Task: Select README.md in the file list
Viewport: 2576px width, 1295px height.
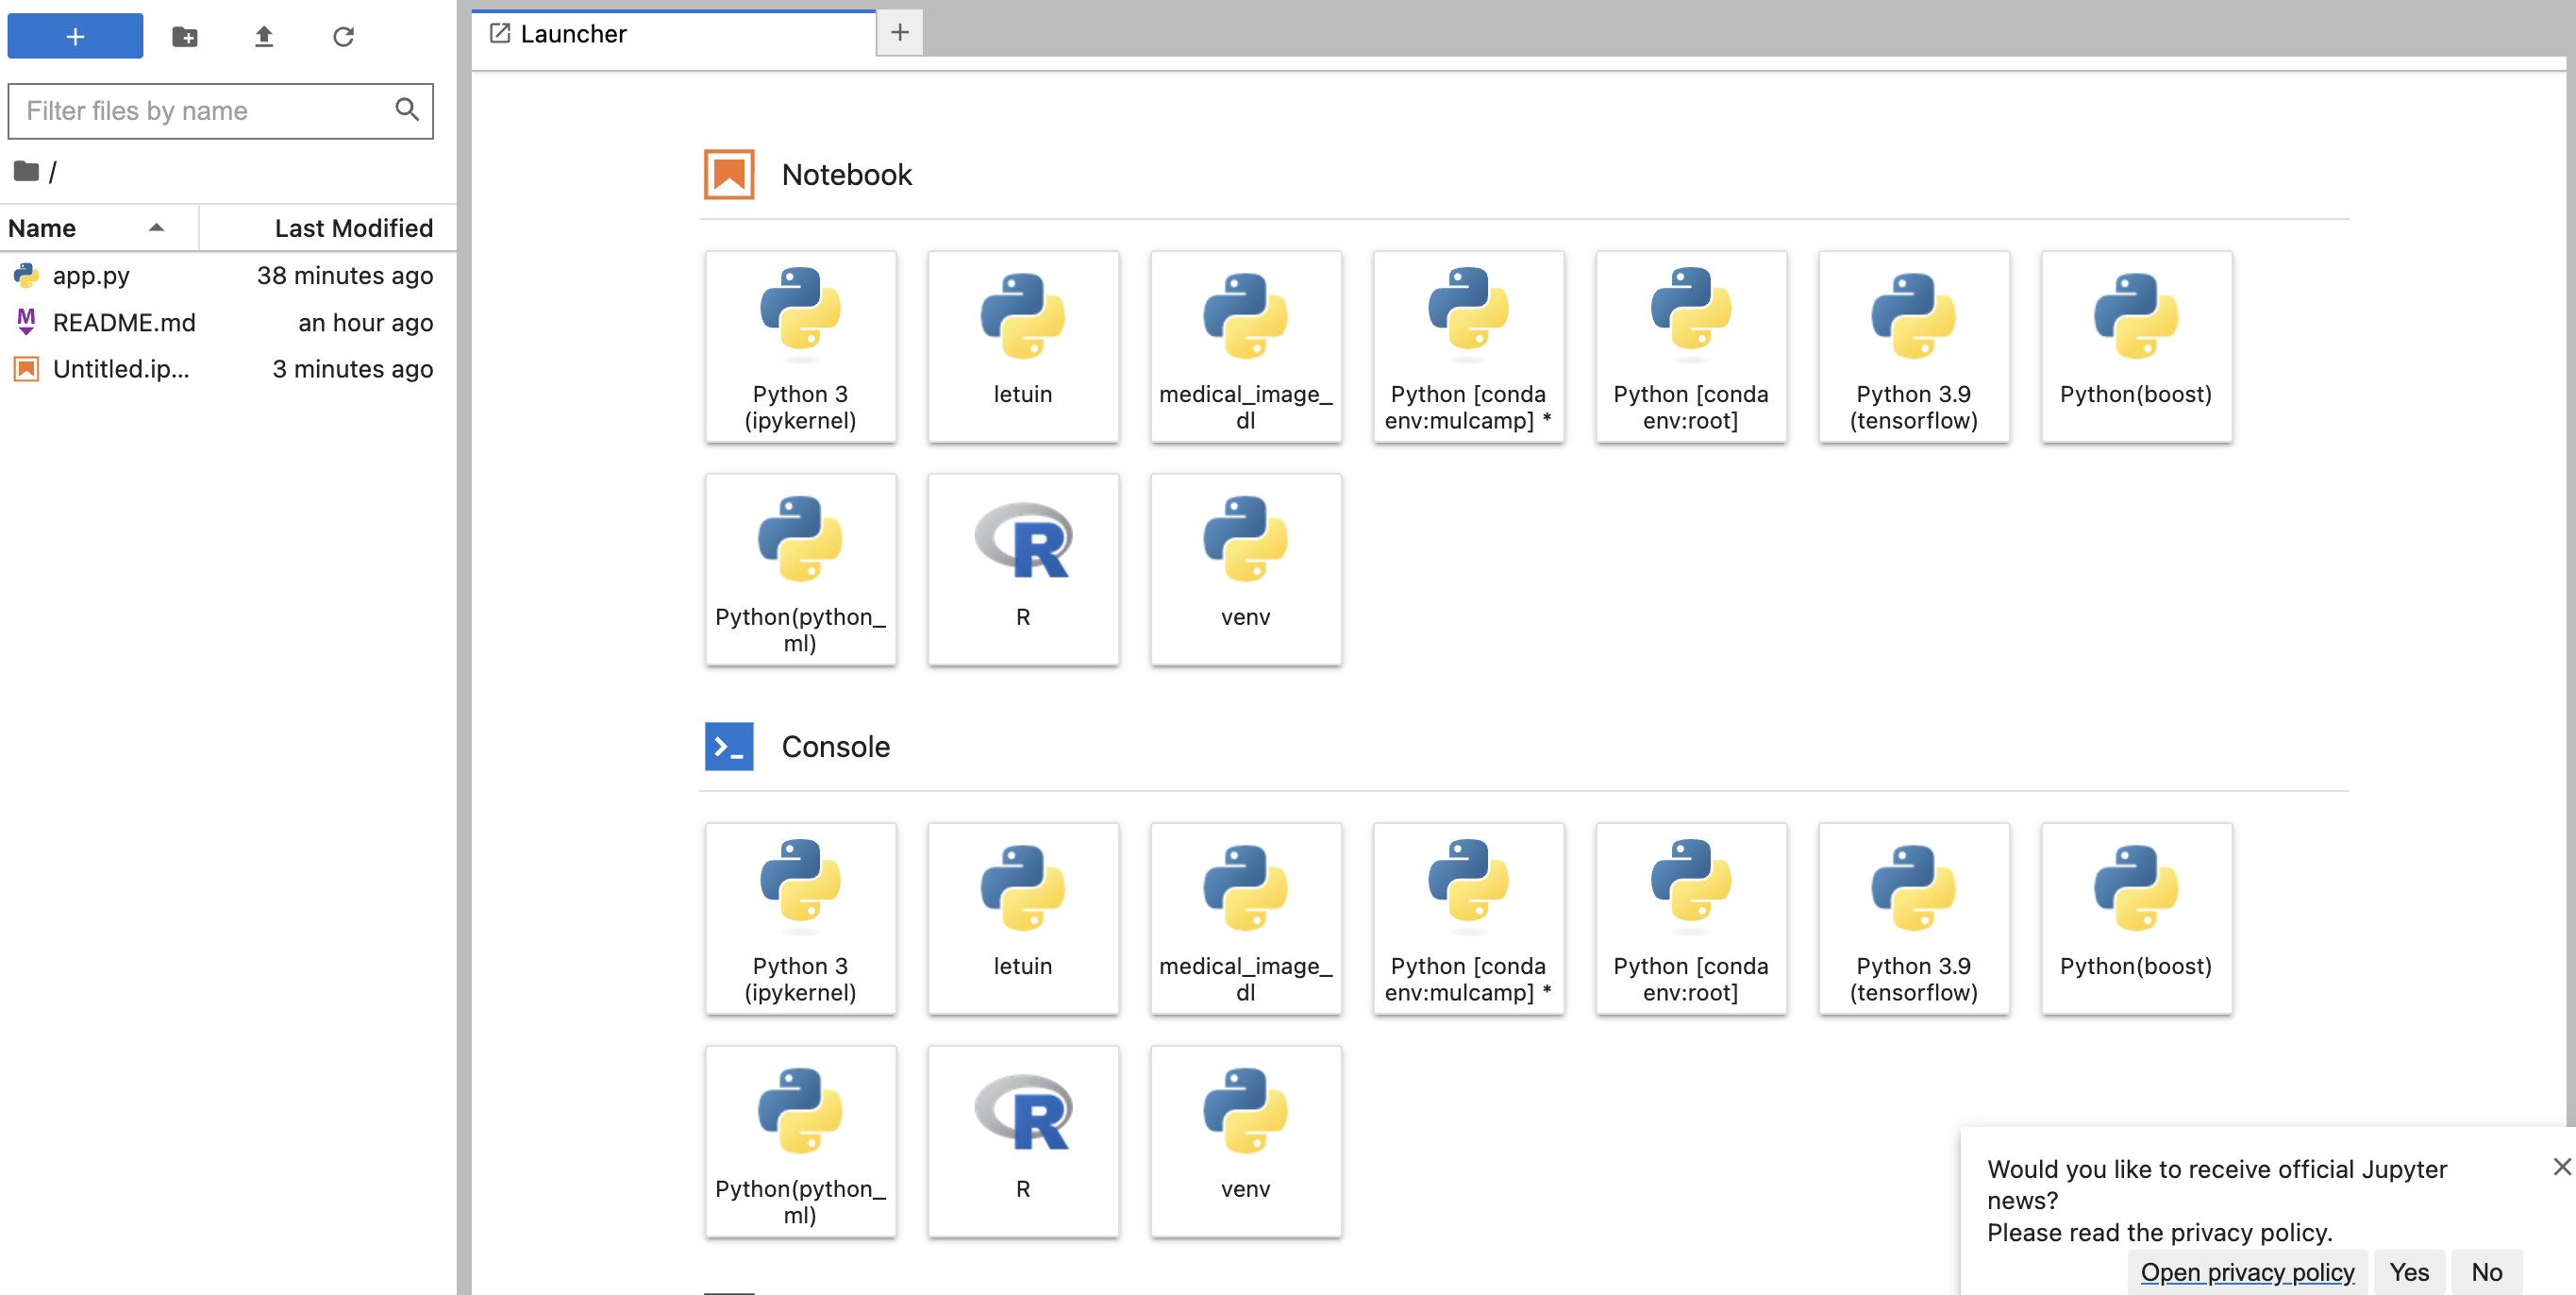Action: (228, 322)
